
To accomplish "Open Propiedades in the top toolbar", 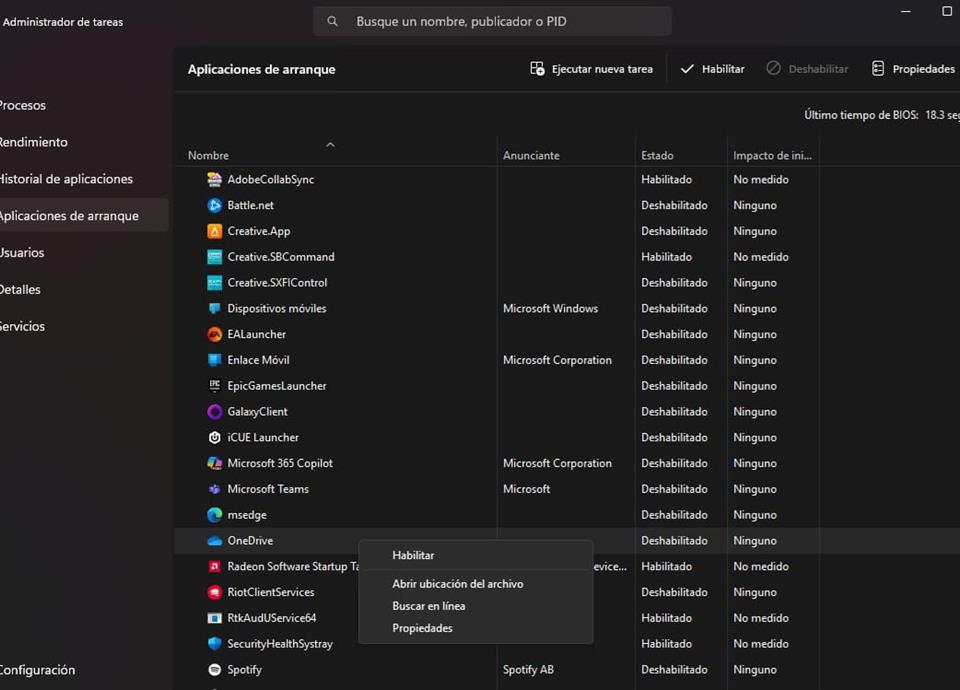I will coord(913,69).
